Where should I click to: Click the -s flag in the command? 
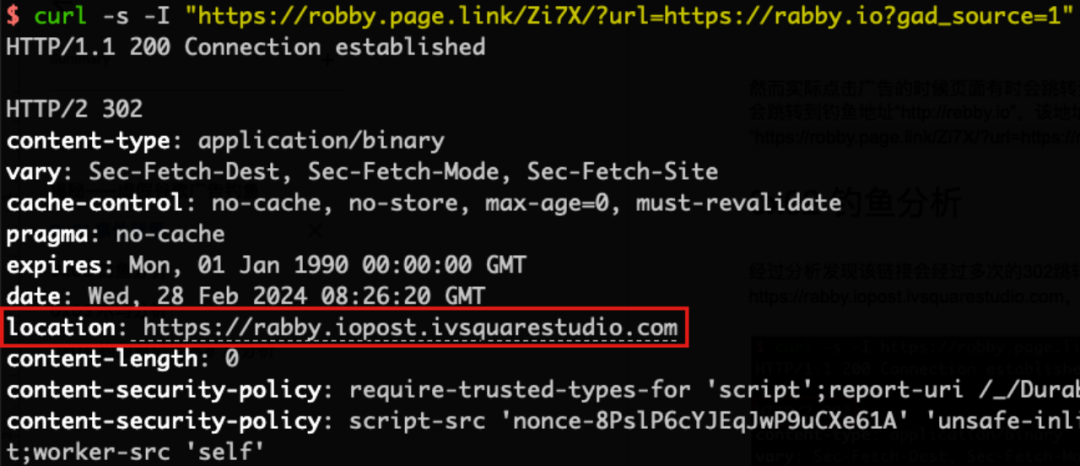pos(115,16)
